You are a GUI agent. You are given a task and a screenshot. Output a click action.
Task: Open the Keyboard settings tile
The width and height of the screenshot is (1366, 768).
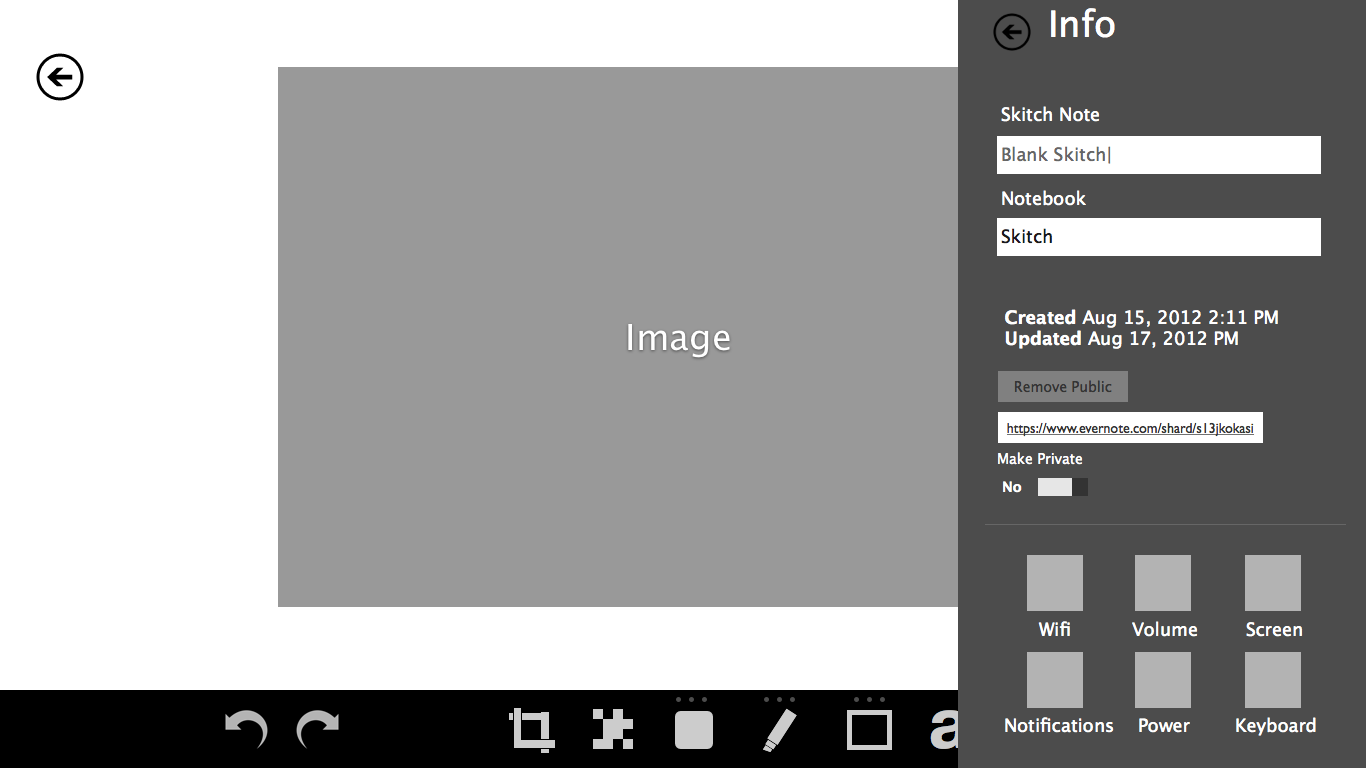(x=1272, y=680)
